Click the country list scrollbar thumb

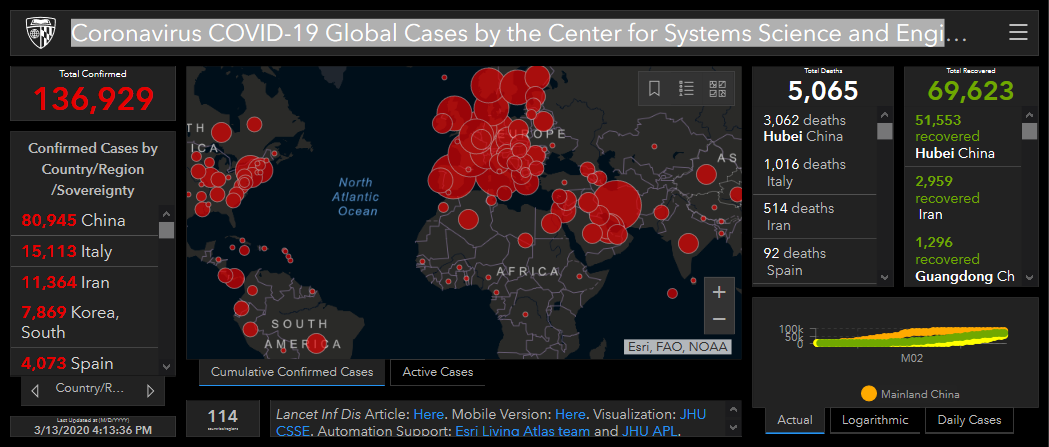167,230
